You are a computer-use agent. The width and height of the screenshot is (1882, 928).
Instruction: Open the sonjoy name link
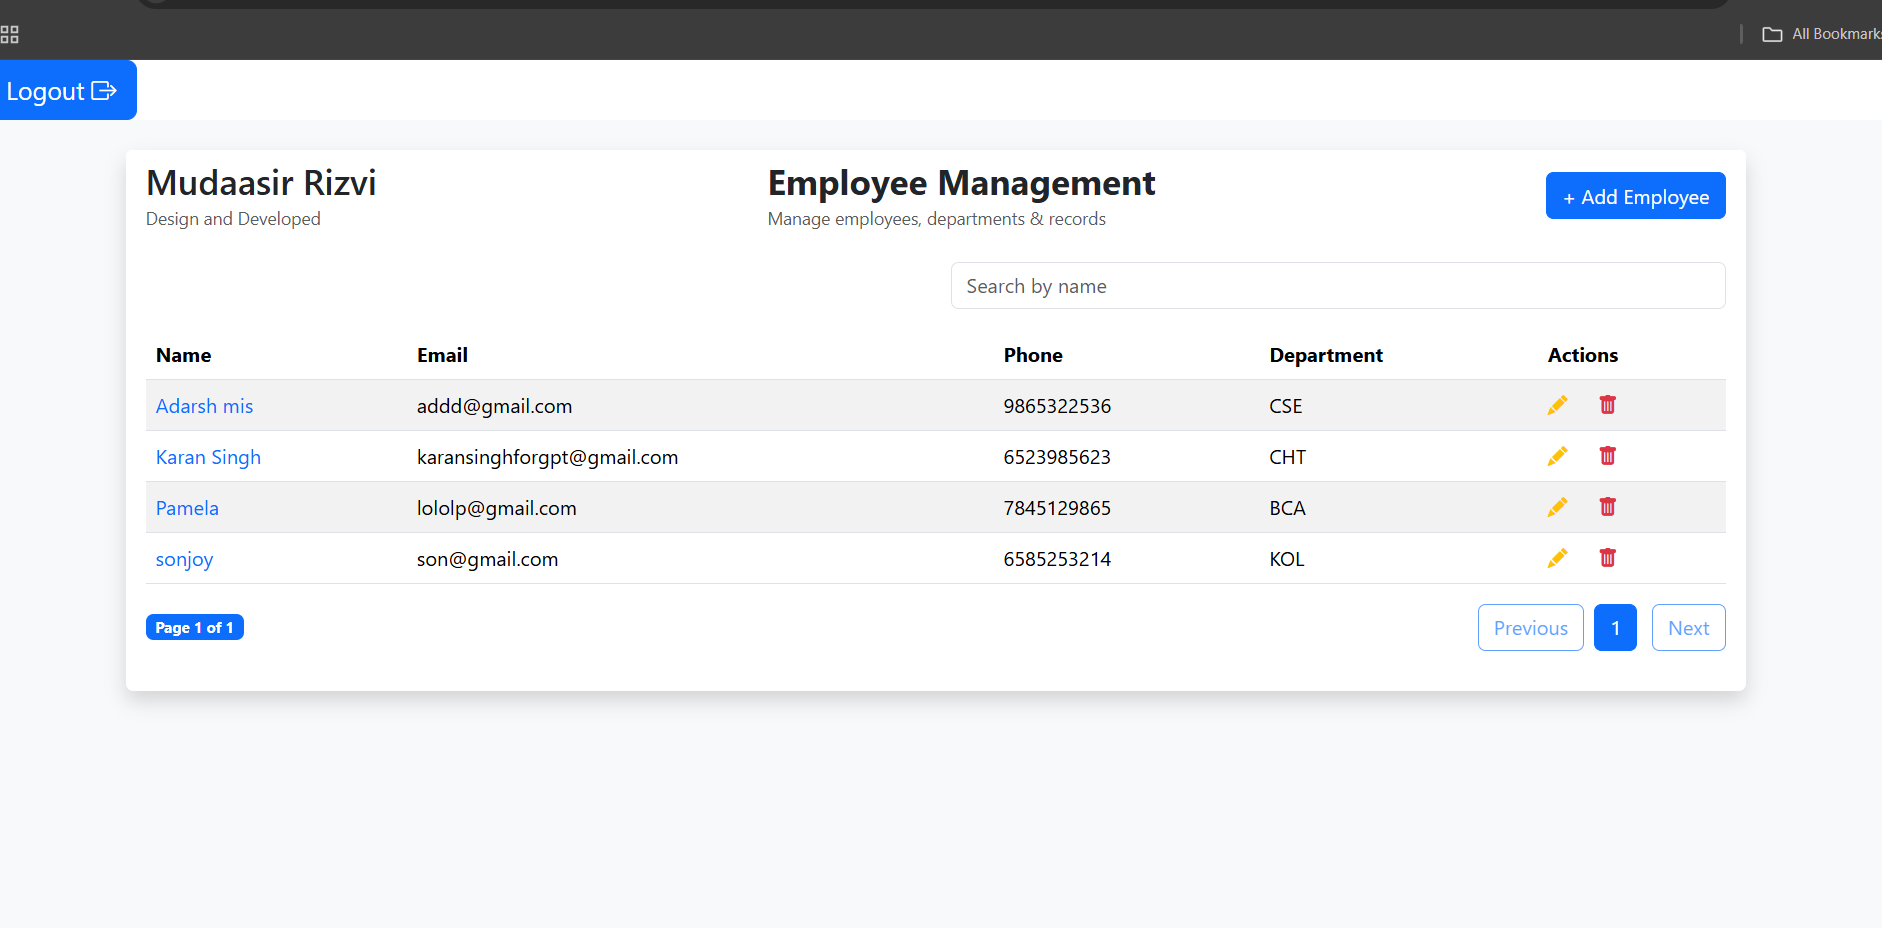[x=184, y=559]
